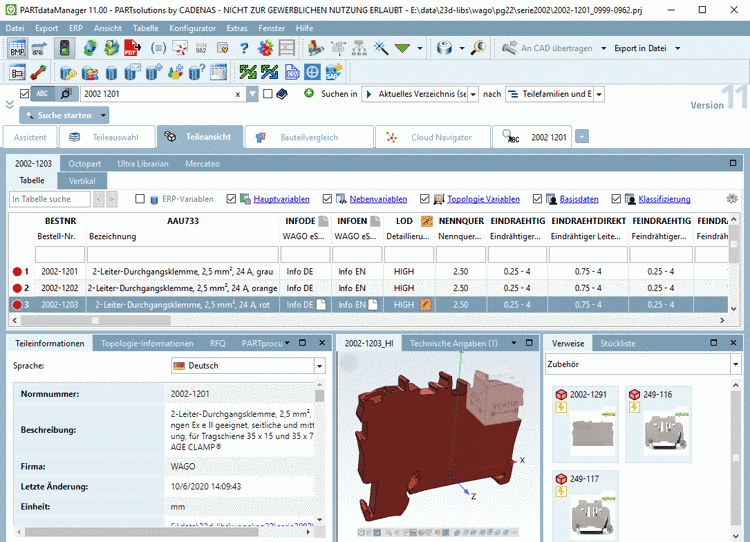The width and height of the screenshot is (750, 542).
Task: Click the shopping cart toolbar icon
Action: (39, 48)
